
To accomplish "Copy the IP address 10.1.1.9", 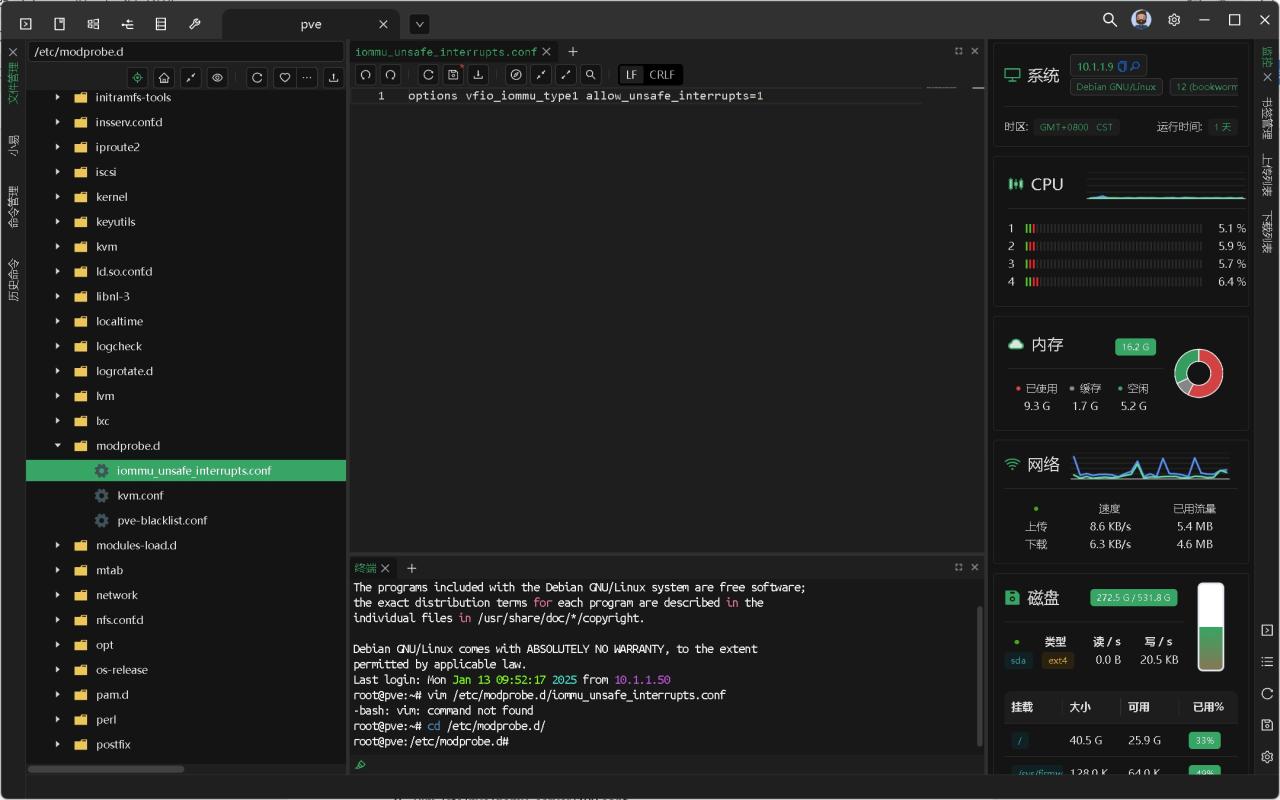I will 1122,66.
